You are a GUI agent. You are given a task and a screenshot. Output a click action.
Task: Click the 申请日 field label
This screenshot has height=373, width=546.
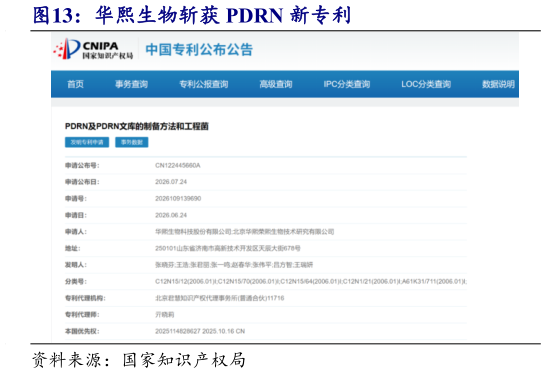(76, 215)
